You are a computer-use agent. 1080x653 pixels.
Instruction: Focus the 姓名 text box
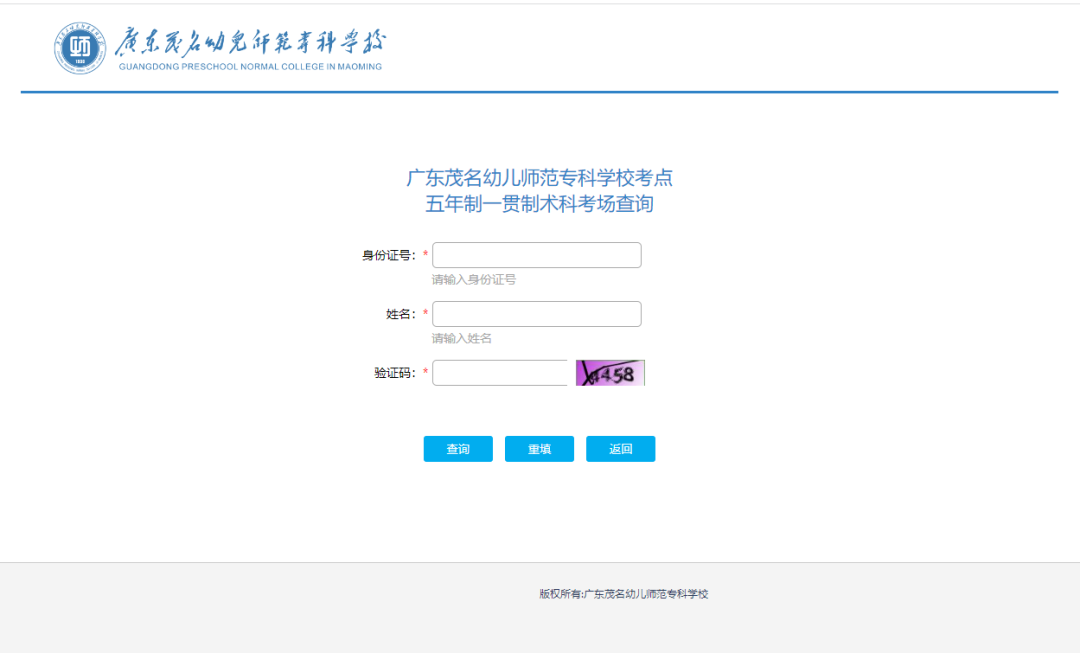536,314
